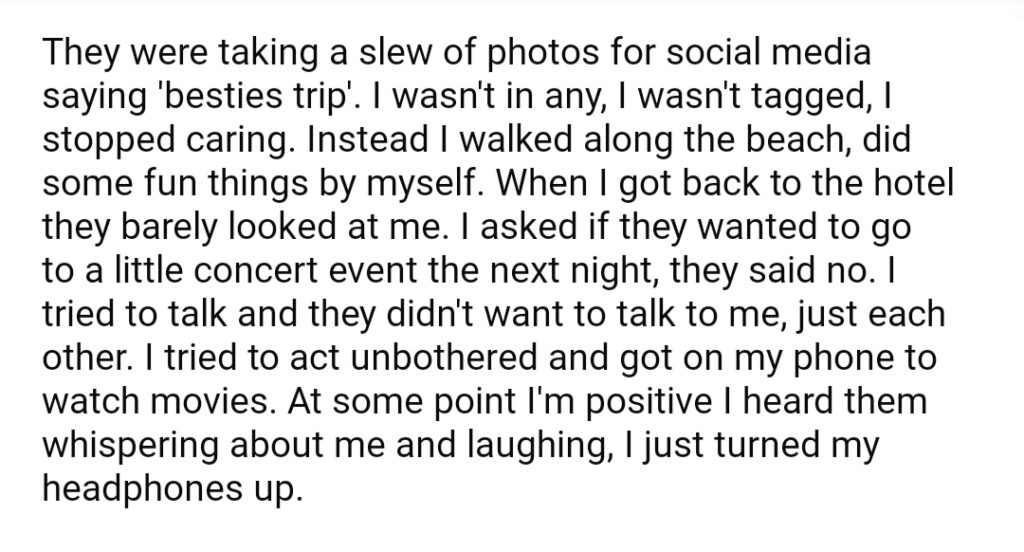This screenshot has height=552, width=1024.
Task: Click the words 'stopped caring'
Action: (x=165, y=141)
